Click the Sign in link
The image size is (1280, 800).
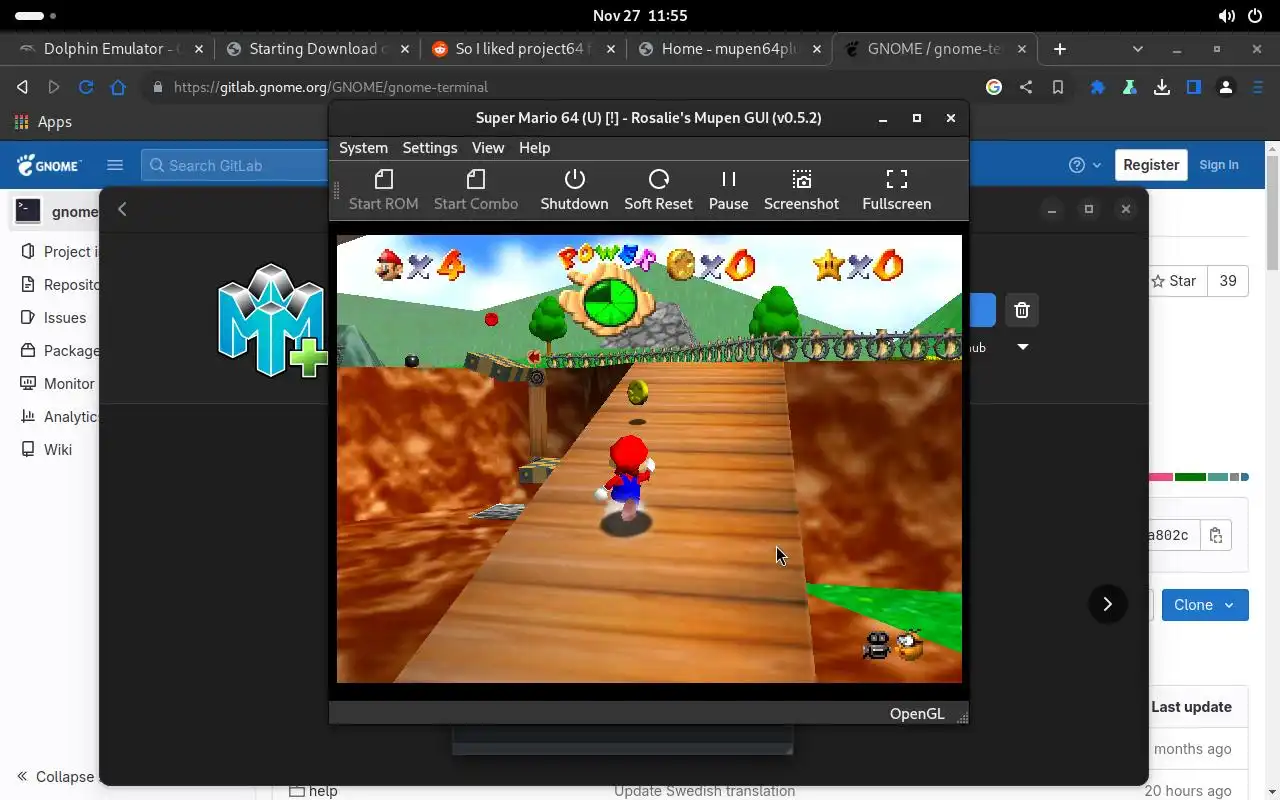tap(1218, 165)
